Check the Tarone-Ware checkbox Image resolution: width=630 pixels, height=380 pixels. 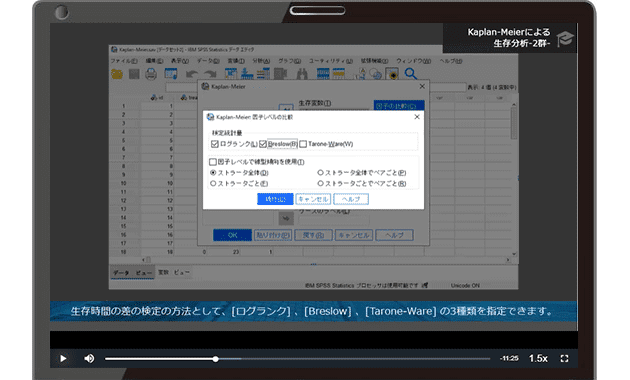point(303,144)
